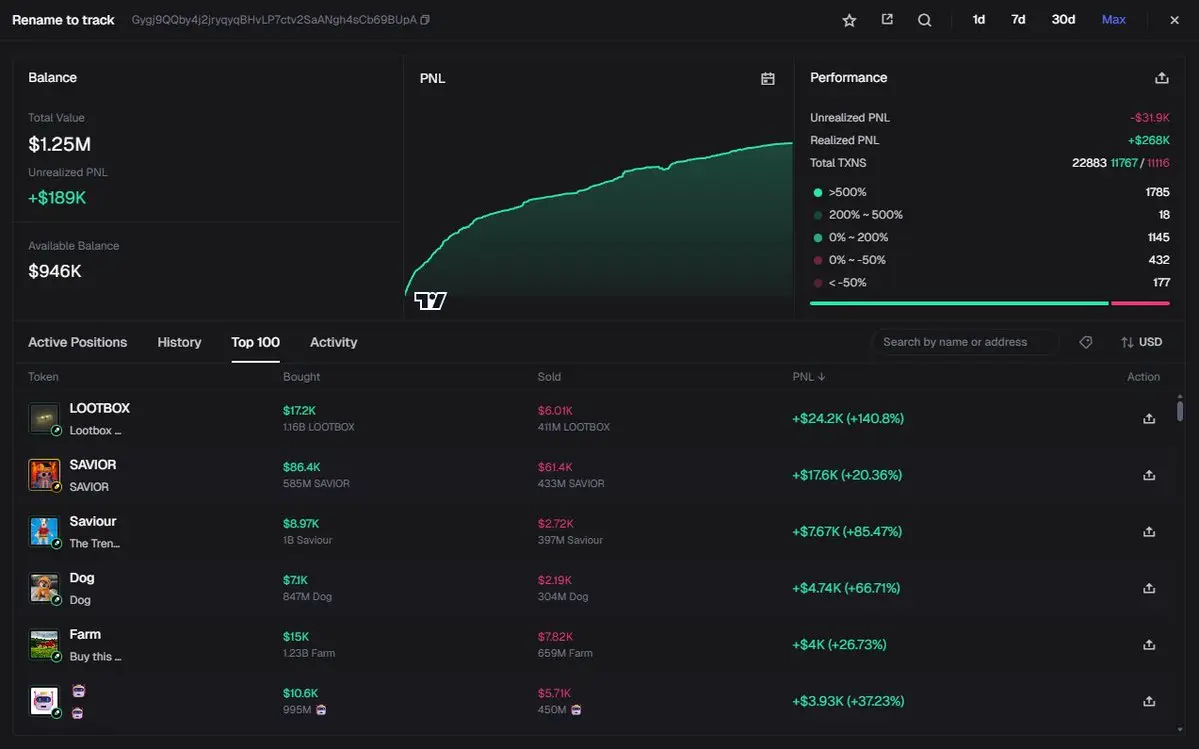The width and height of the screenshot is (1199, 749).
Task: Select the 1d time range
Action: (979, 20)
